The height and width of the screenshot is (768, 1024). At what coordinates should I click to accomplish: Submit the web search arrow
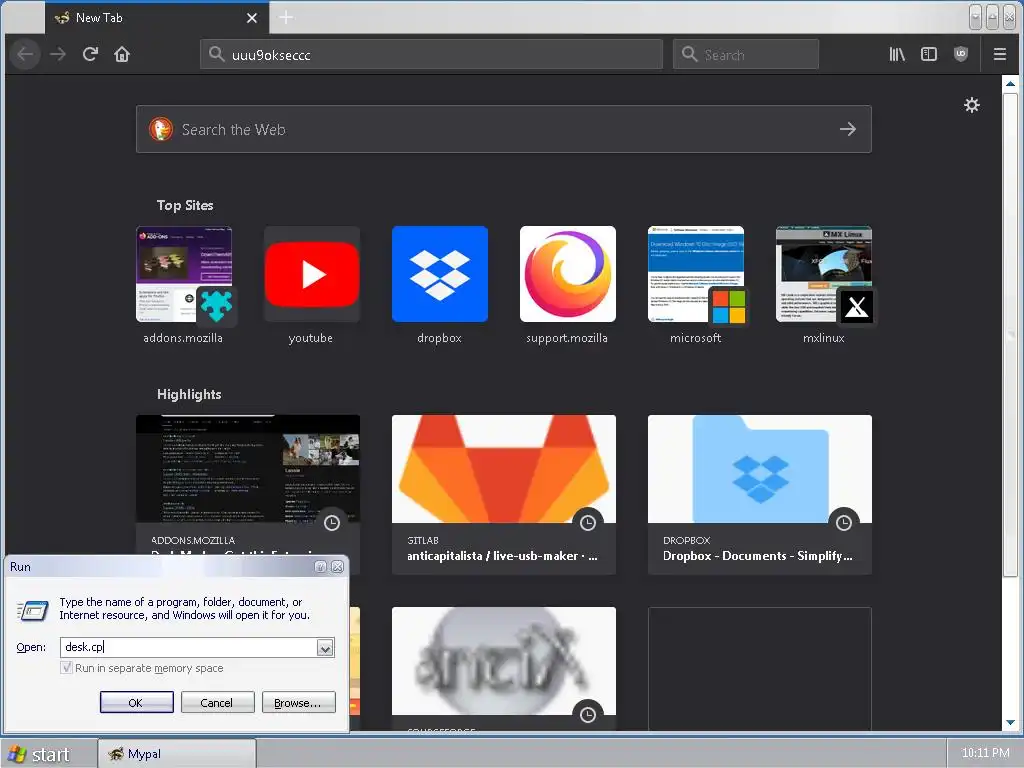848,129
